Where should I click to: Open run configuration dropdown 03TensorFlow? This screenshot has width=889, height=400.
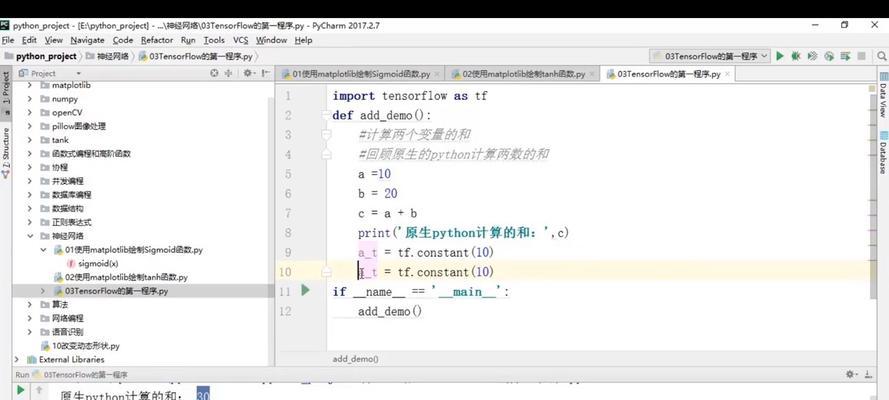pyautogui.click(x=710, y=56)
